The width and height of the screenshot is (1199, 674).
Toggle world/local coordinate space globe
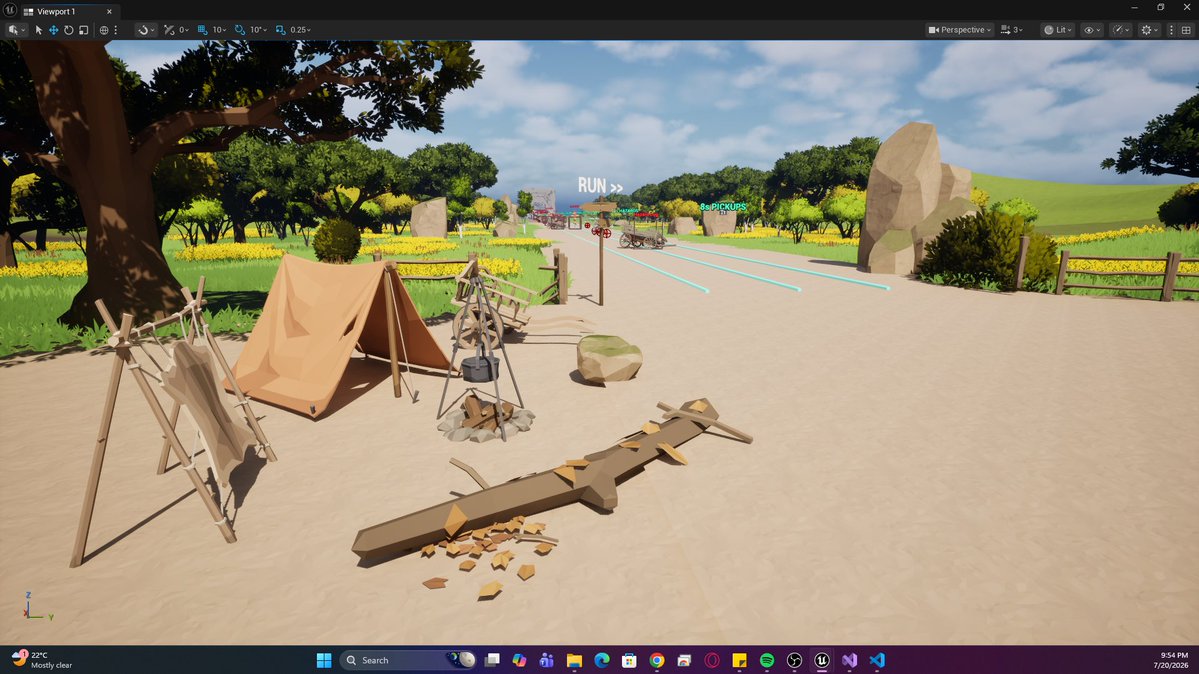click(x=104, y=30)
